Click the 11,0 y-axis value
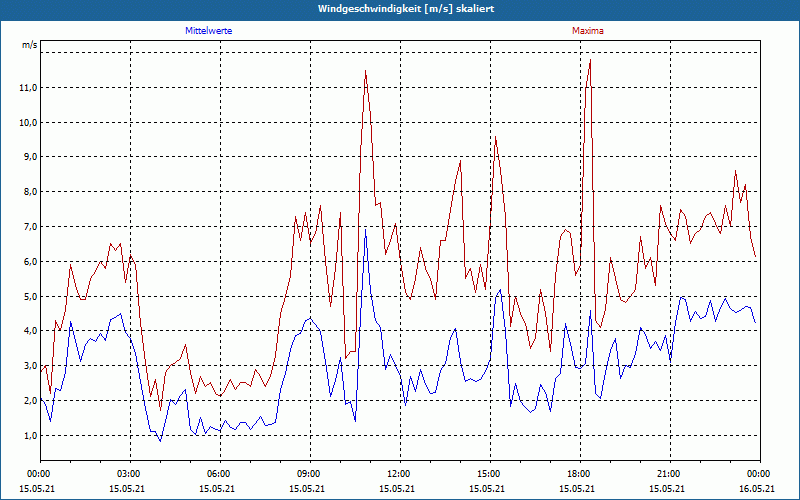 (29, 88)
